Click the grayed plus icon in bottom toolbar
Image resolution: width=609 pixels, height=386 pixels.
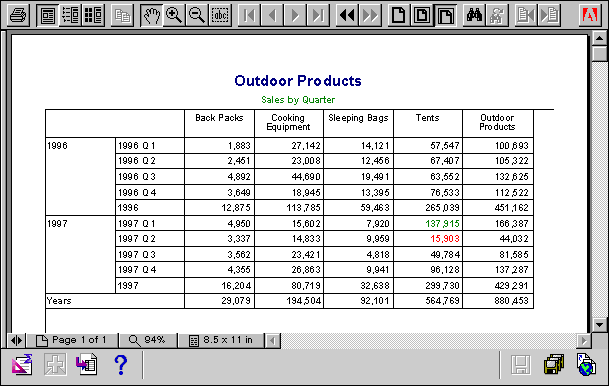(55, 365)
